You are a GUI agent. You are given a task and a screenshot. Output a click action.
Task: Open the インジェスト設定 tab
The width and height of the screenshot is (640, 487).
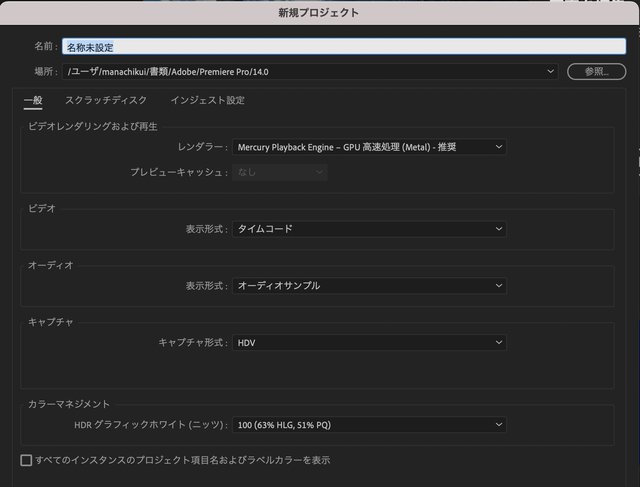[x=207, y=100]
